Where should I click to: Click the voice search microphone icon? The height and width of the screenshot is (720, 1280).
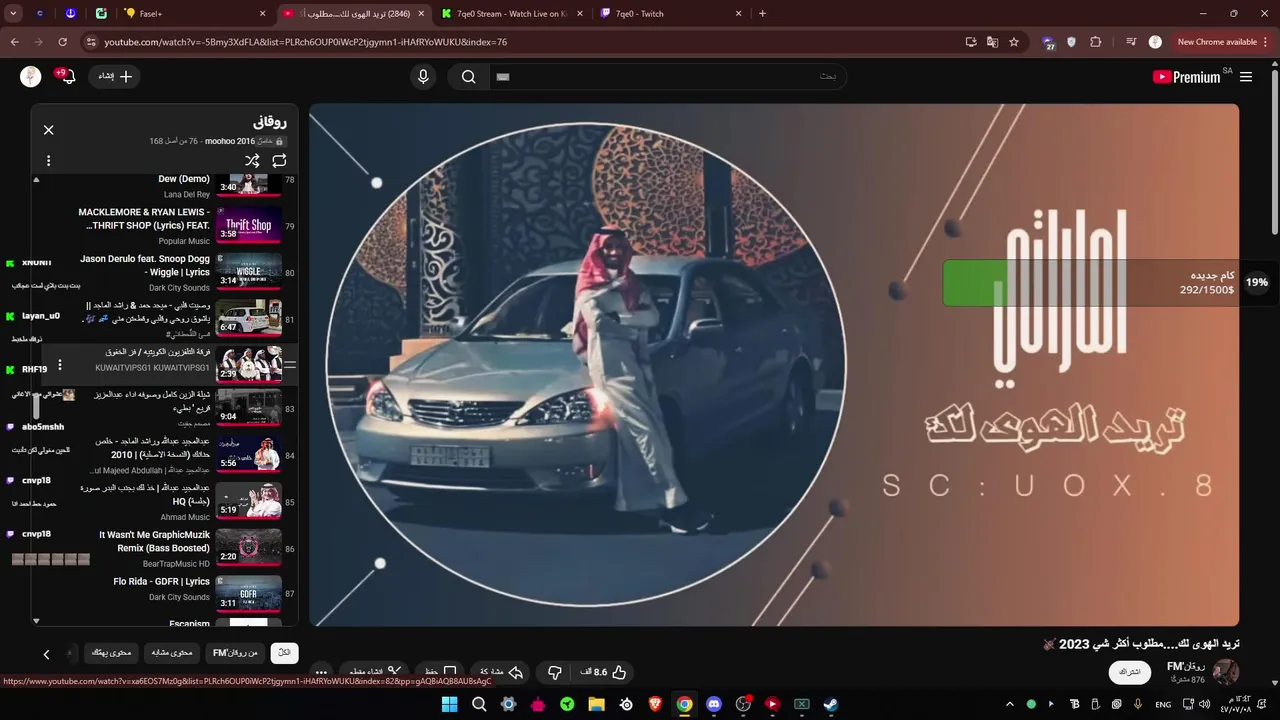tap(423, 77)
